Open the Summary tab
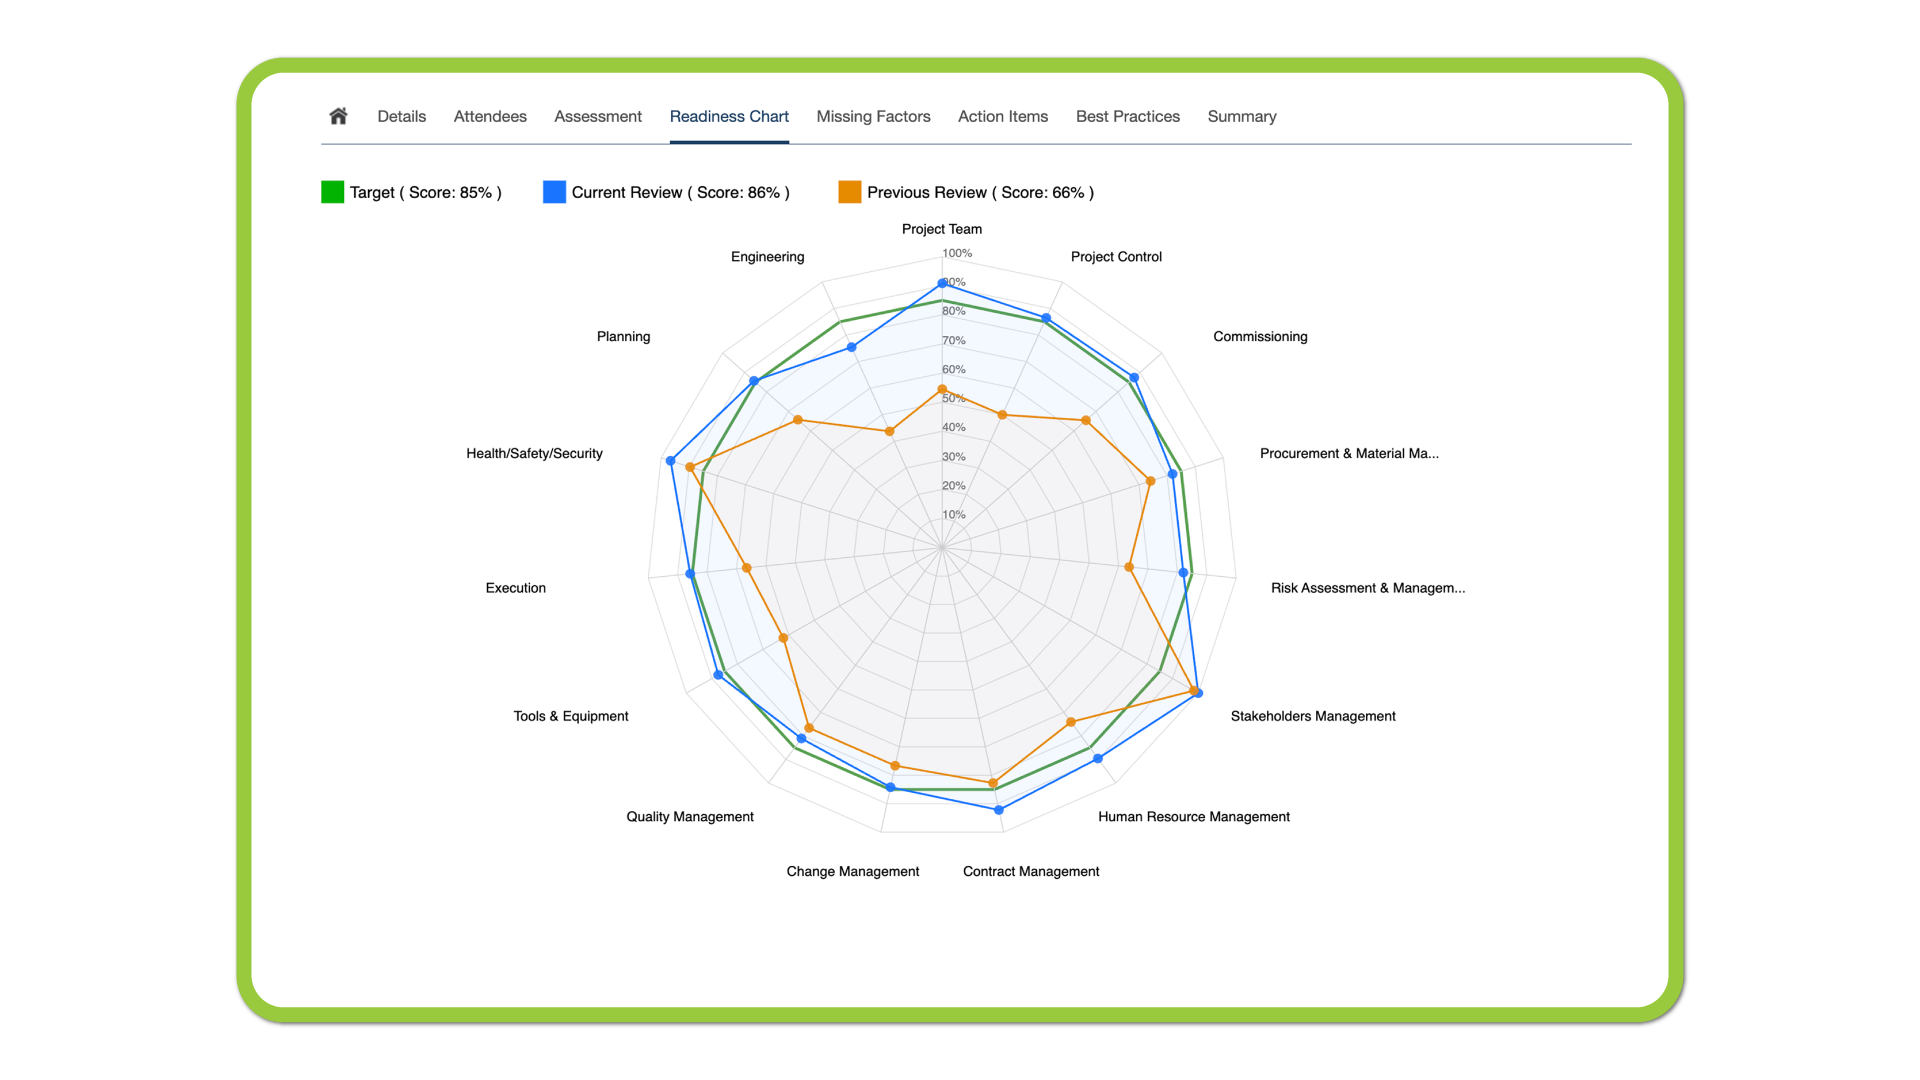Image resolution: width=1920 pixels, height=1080 pixels. pos(1242,116)
